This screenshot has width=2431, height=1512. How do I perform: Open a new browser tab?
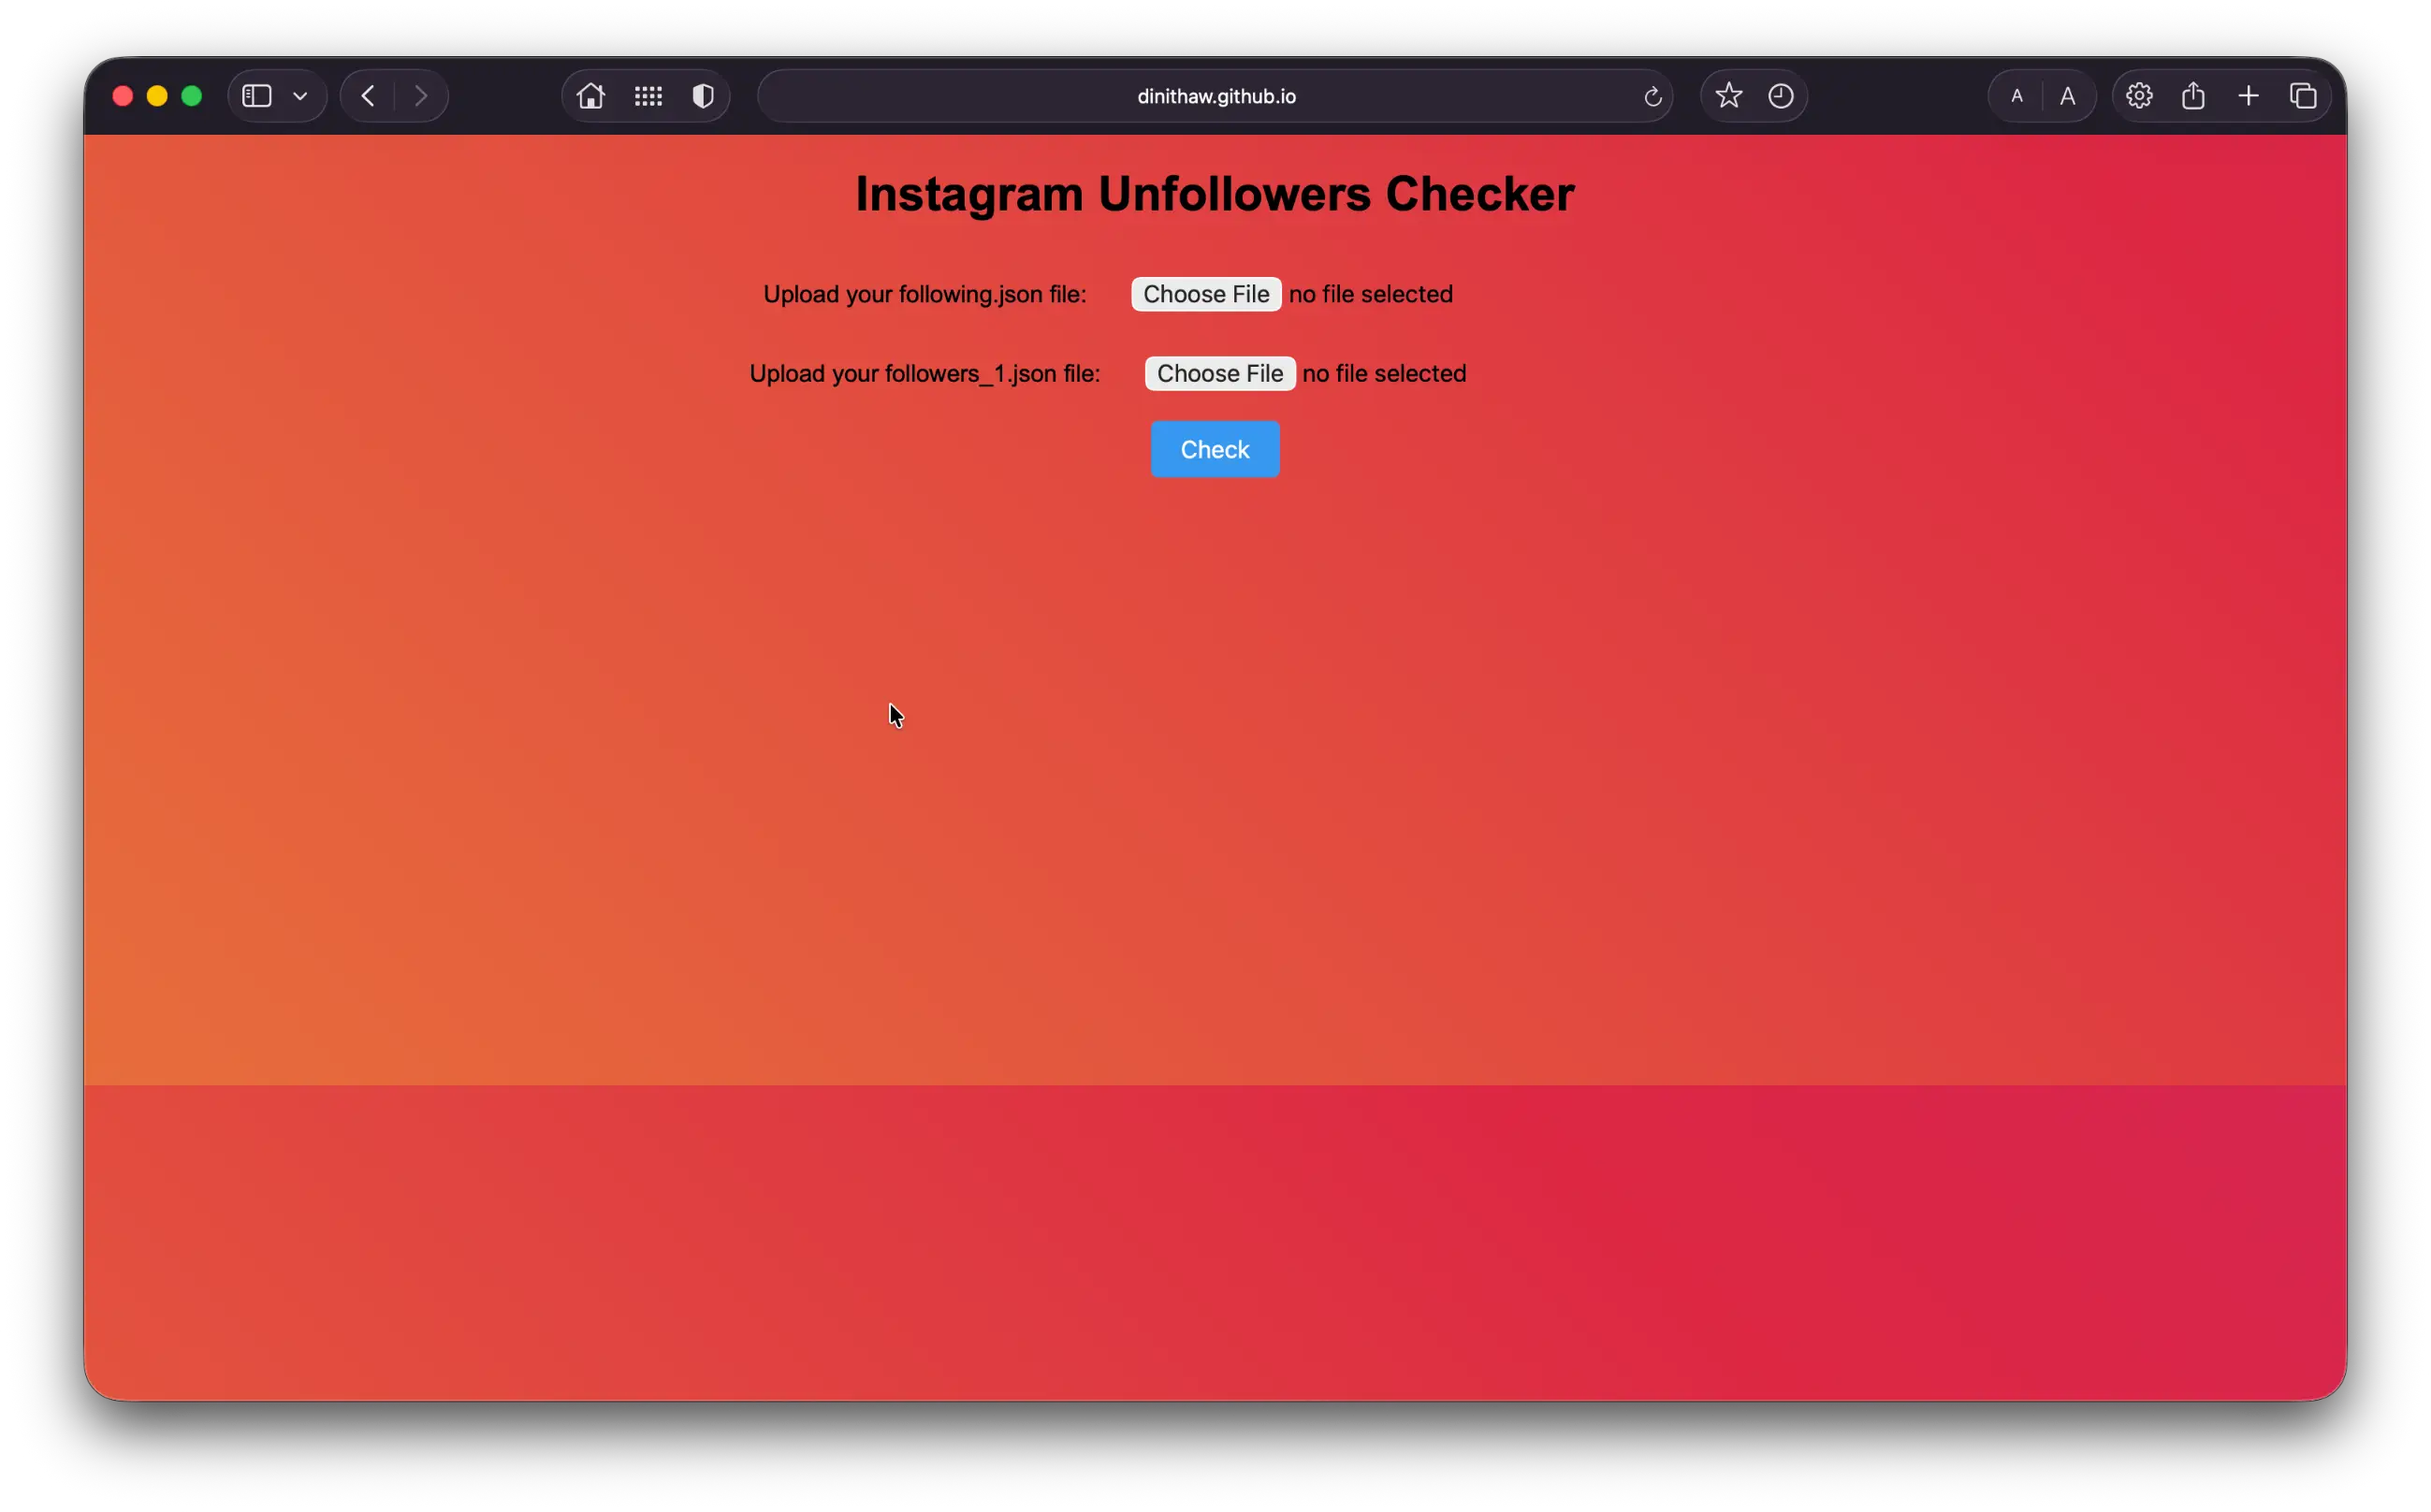pos(2249,95)
